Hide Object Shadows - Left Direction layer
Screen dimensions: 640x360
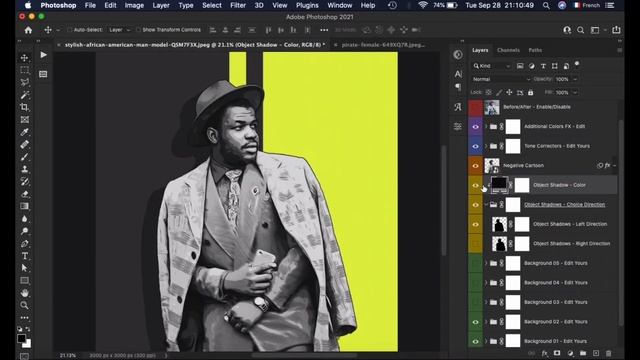476,224
